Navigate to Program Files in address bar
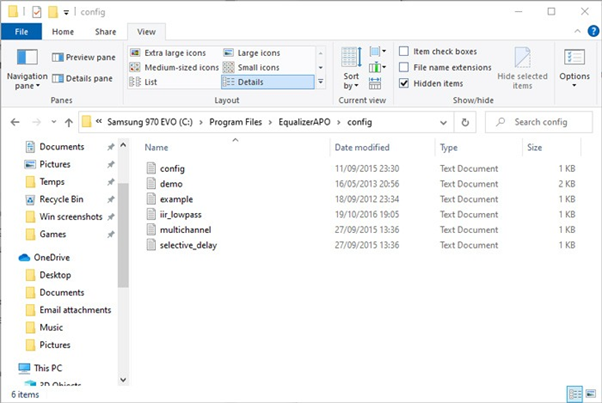 coord(235,122)
